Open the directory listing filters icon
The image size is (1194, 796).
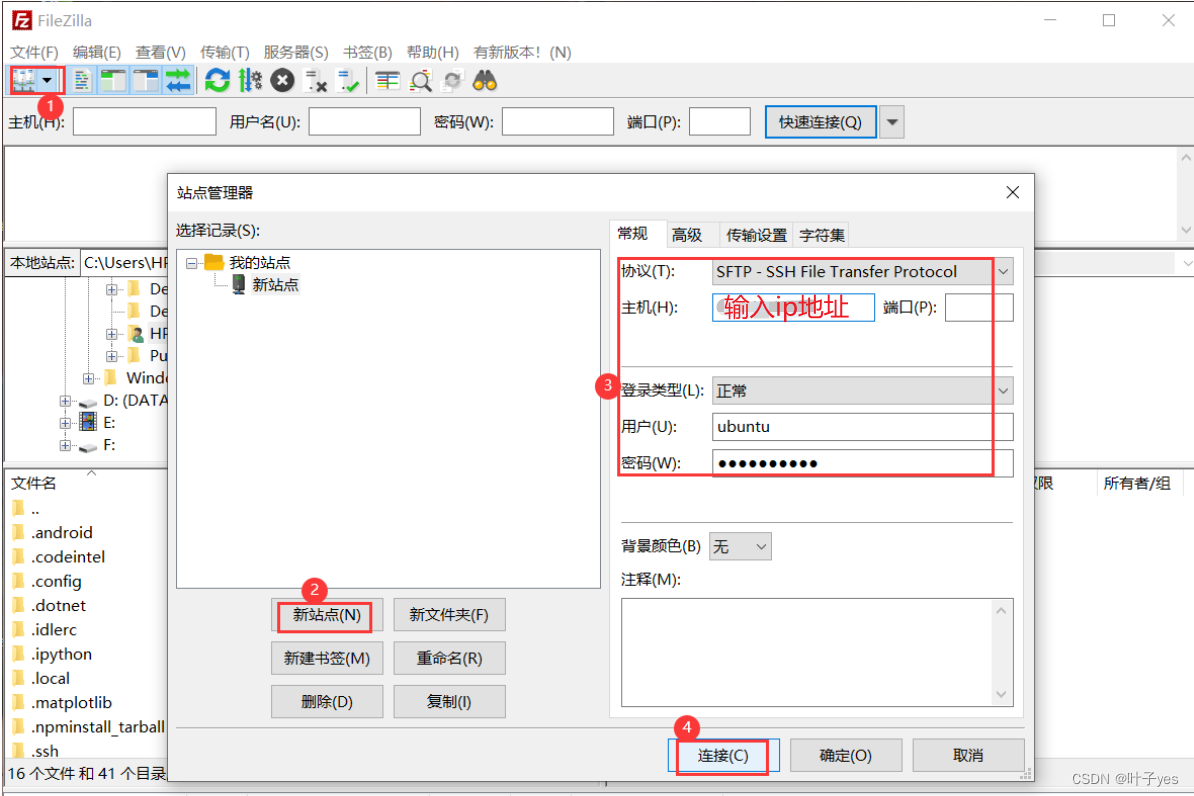point(388,80)
